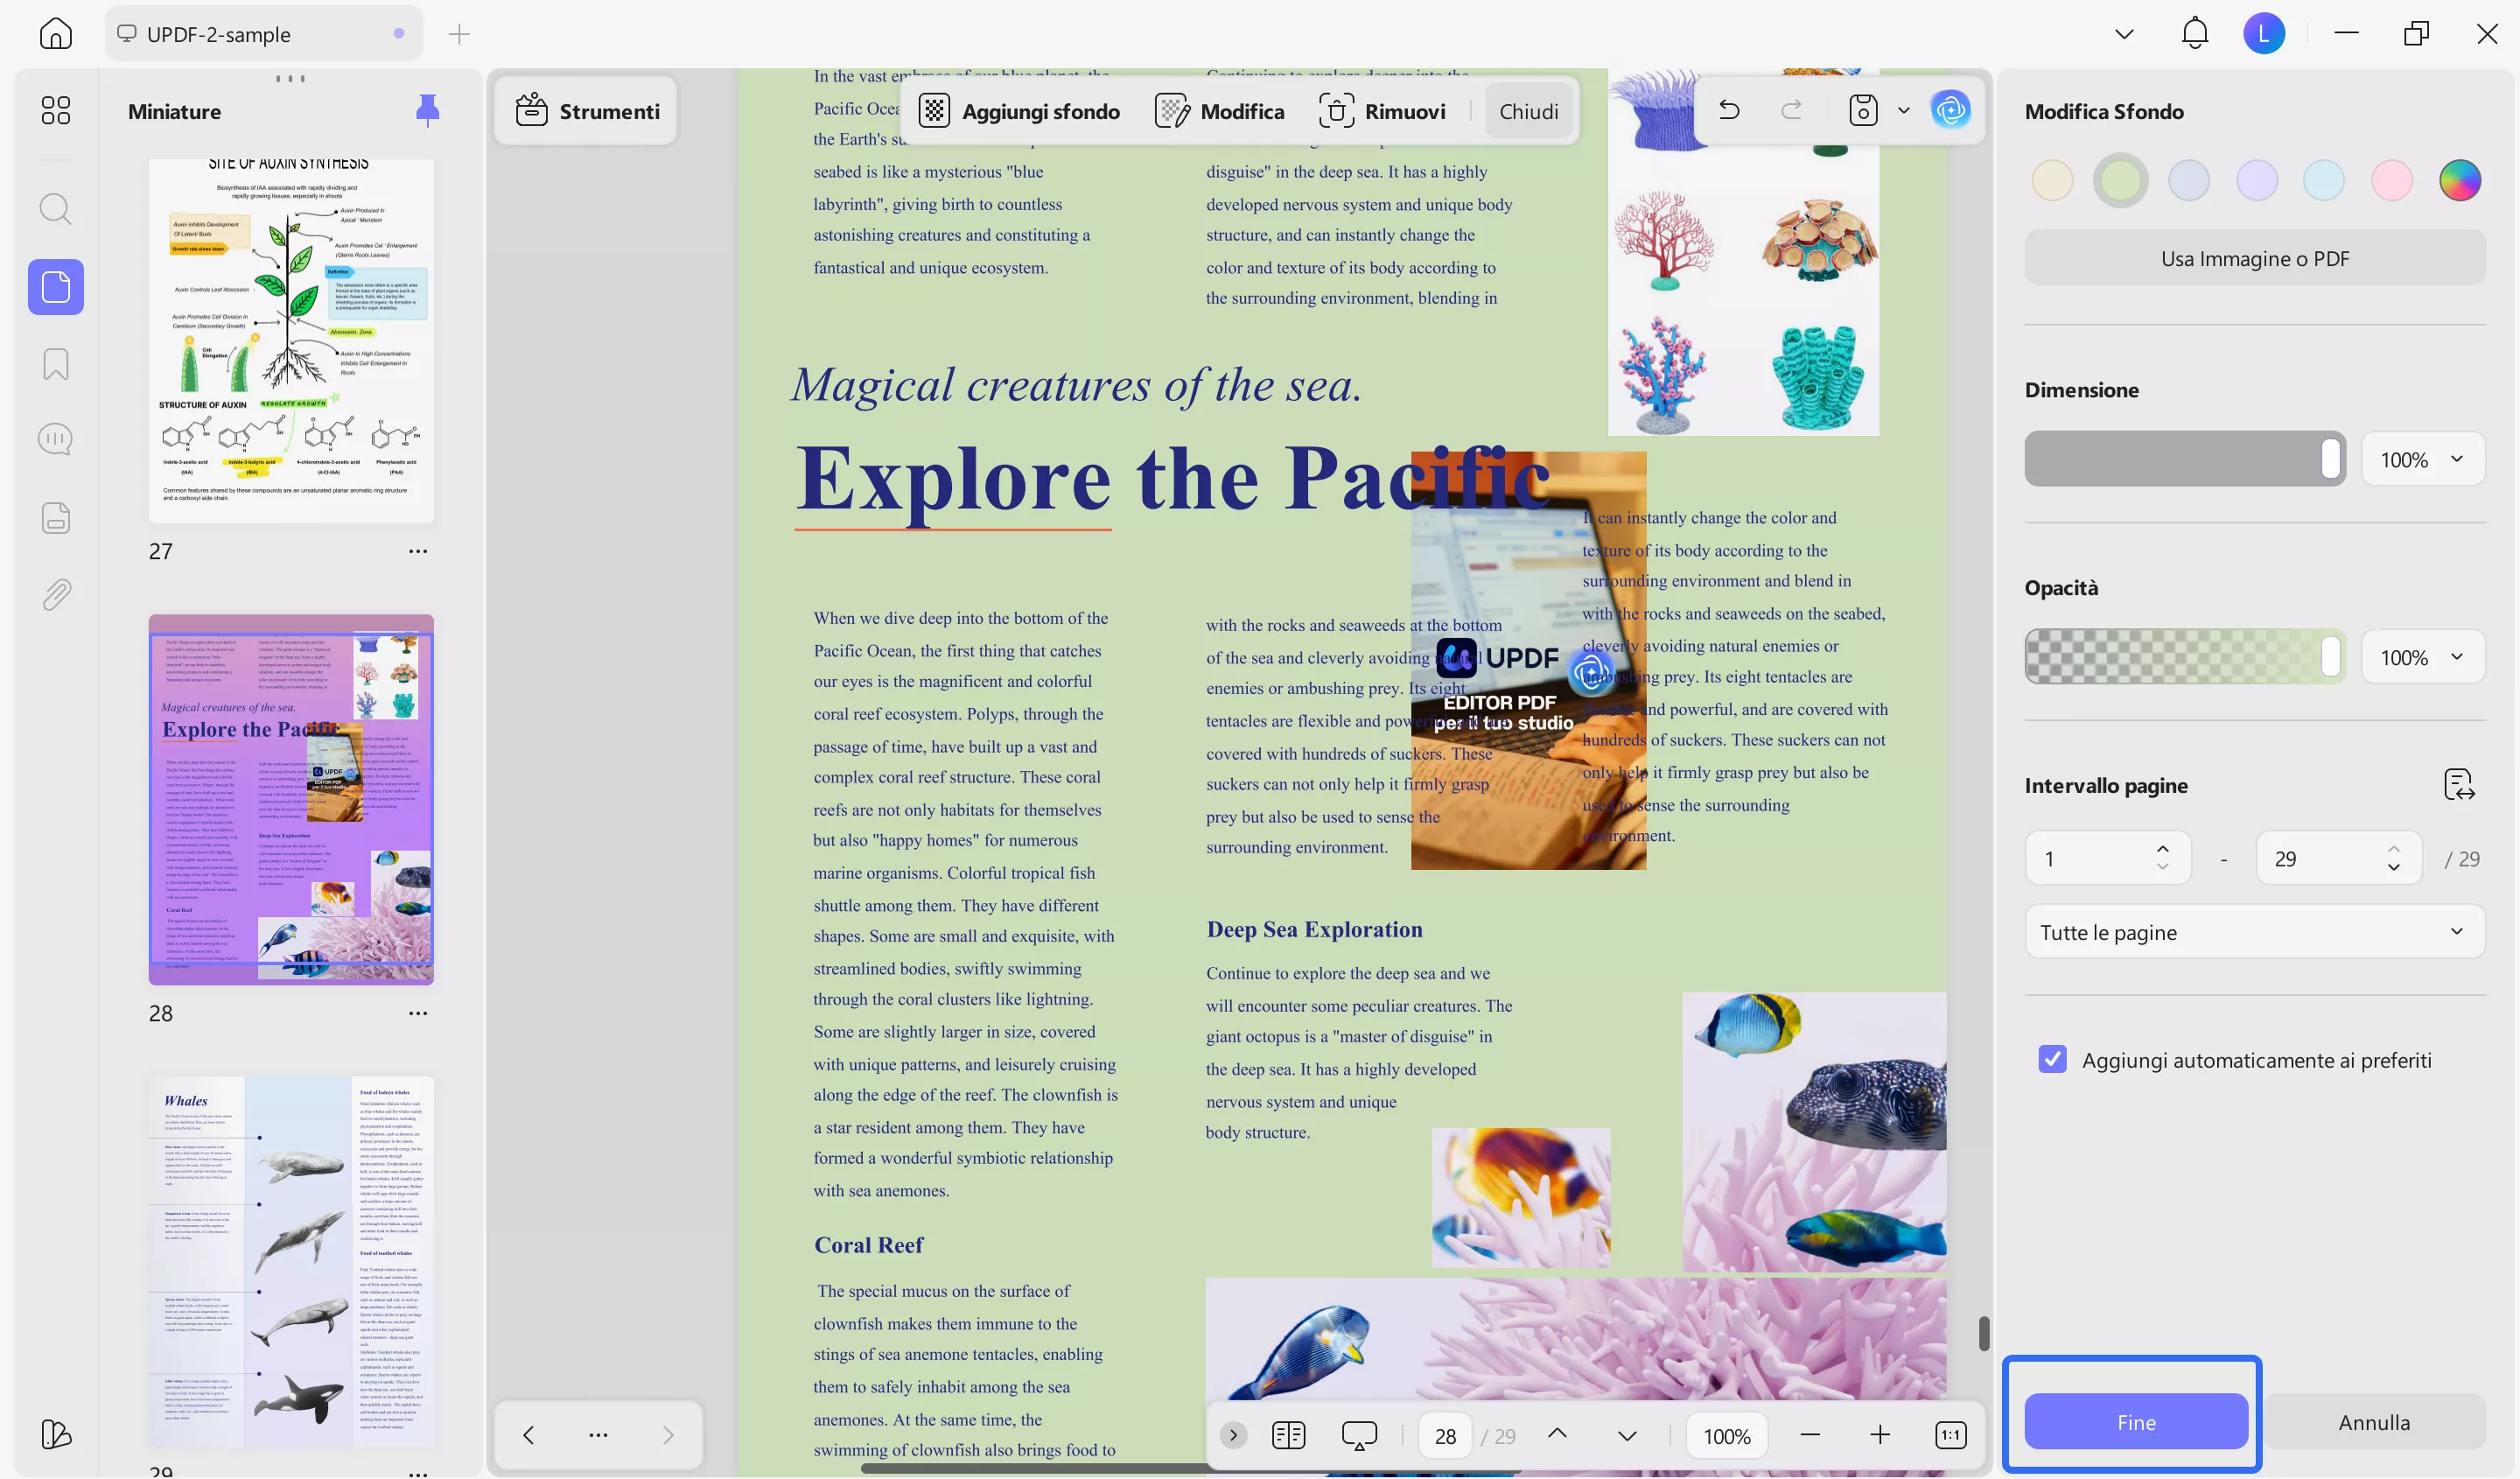
Task: Open the search panel in the sidebar
Action: (56, 209)
